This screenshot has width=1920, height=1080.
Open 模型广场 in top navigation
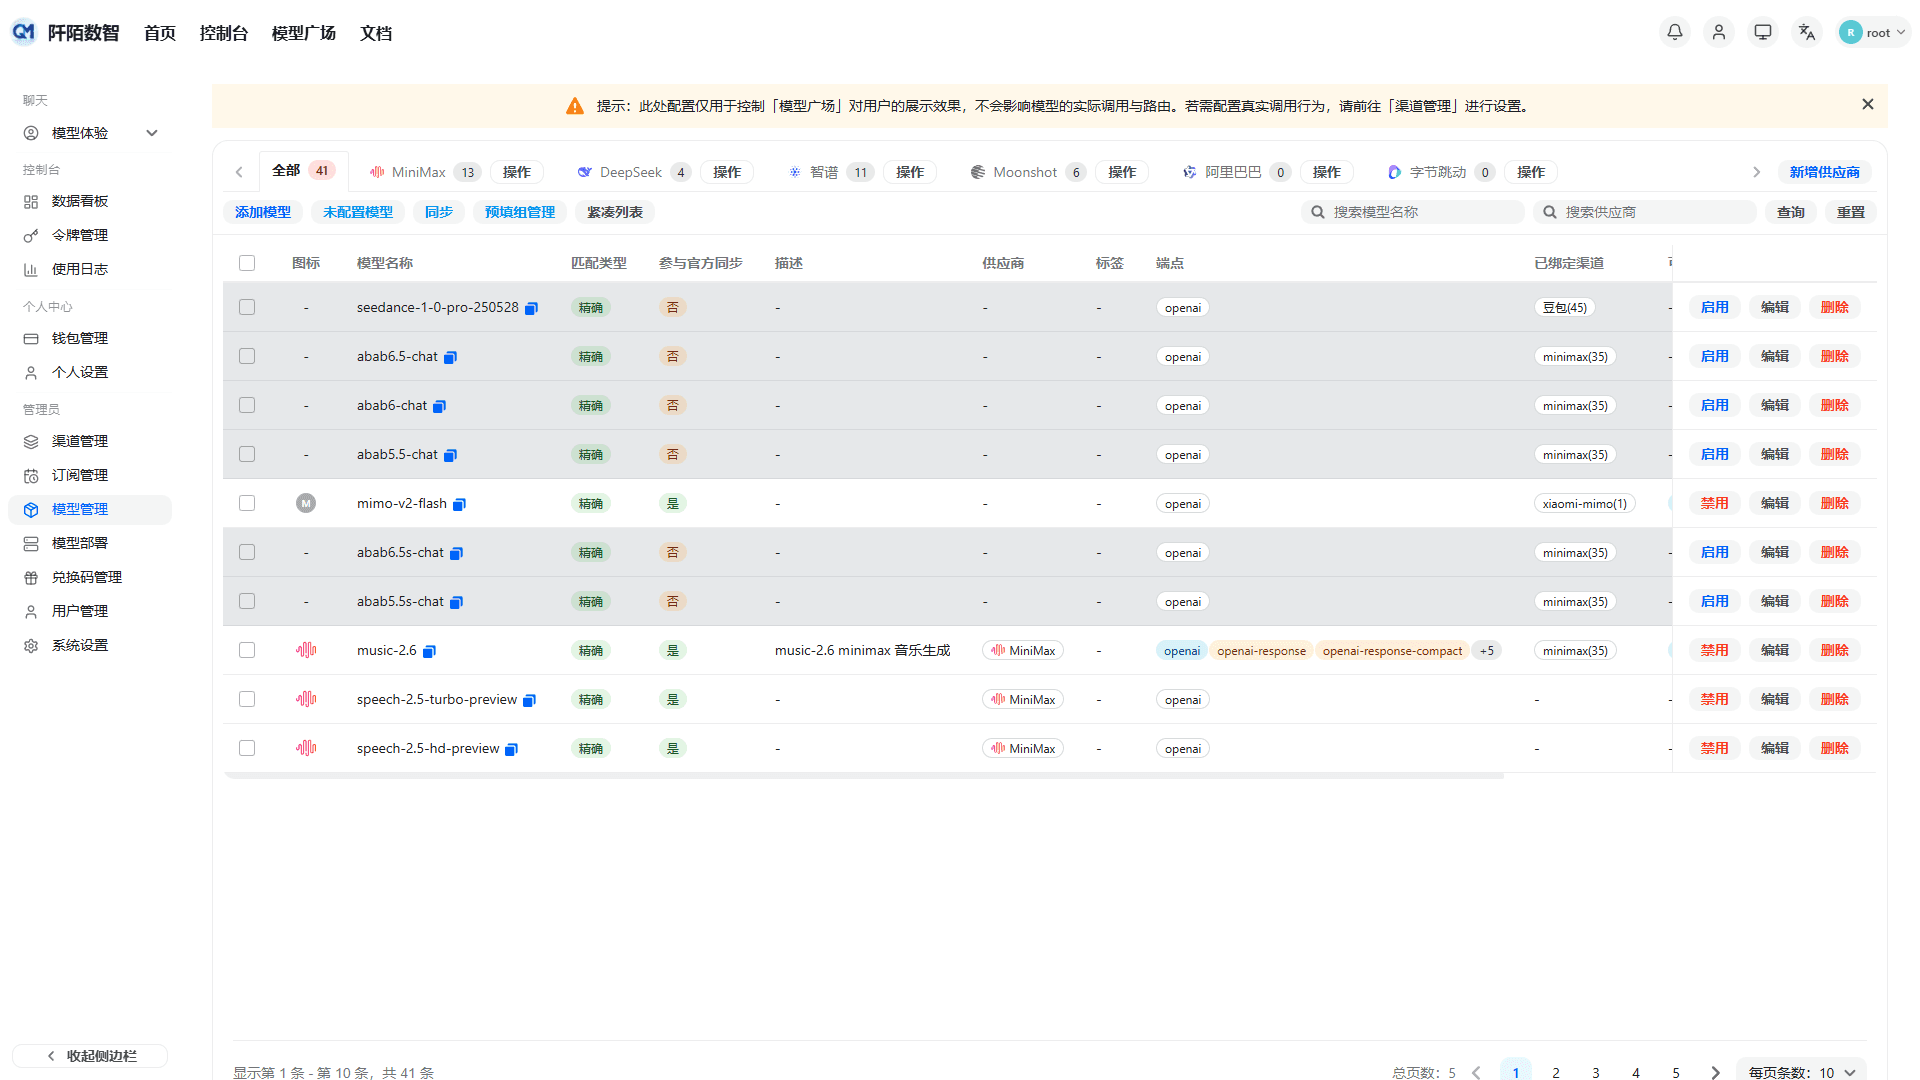pyautogui.click(x=304, y=33)
